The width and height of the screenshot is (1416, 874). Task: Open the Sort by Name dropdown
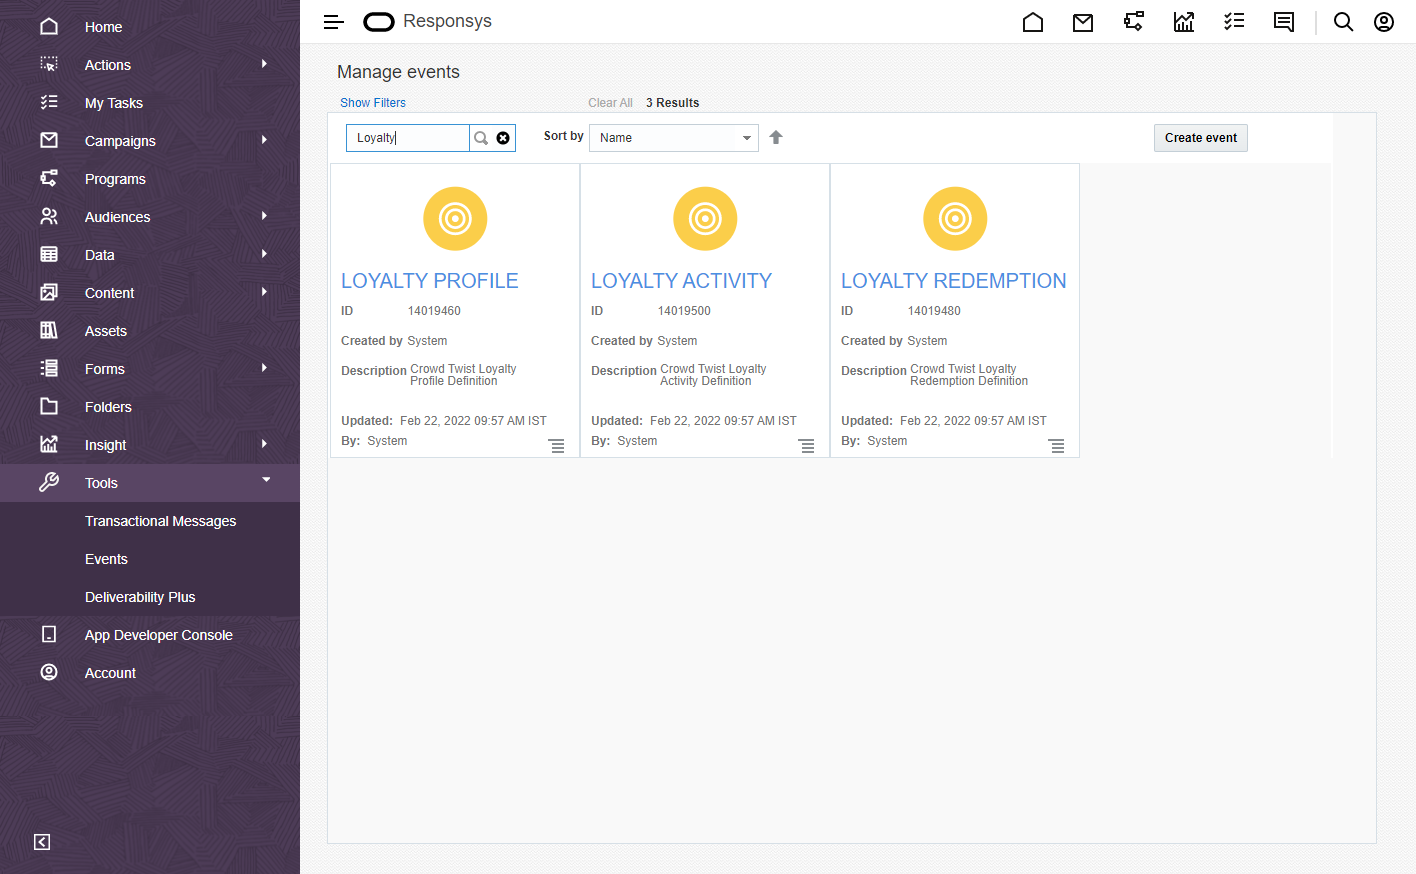pos(673,137)
